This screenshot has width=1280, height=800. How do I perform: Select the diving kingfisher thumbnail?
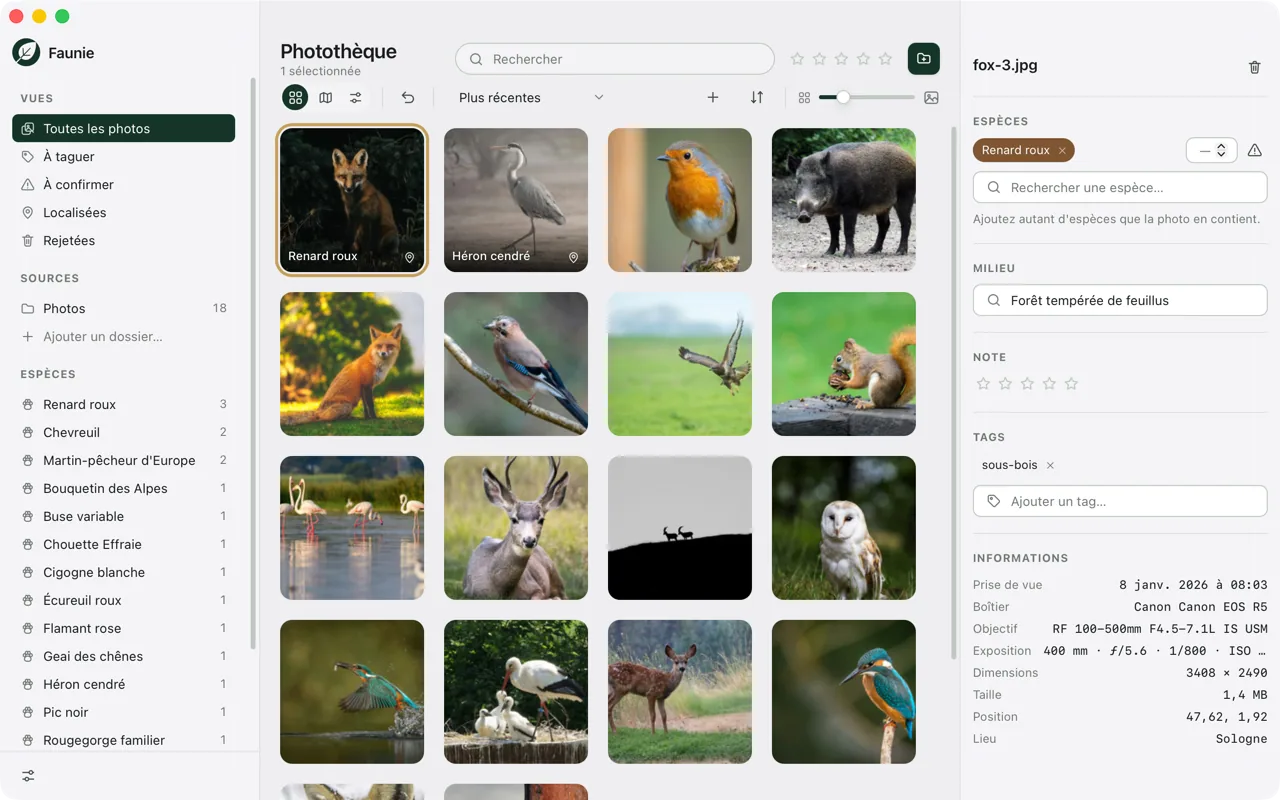pos(352,692)
